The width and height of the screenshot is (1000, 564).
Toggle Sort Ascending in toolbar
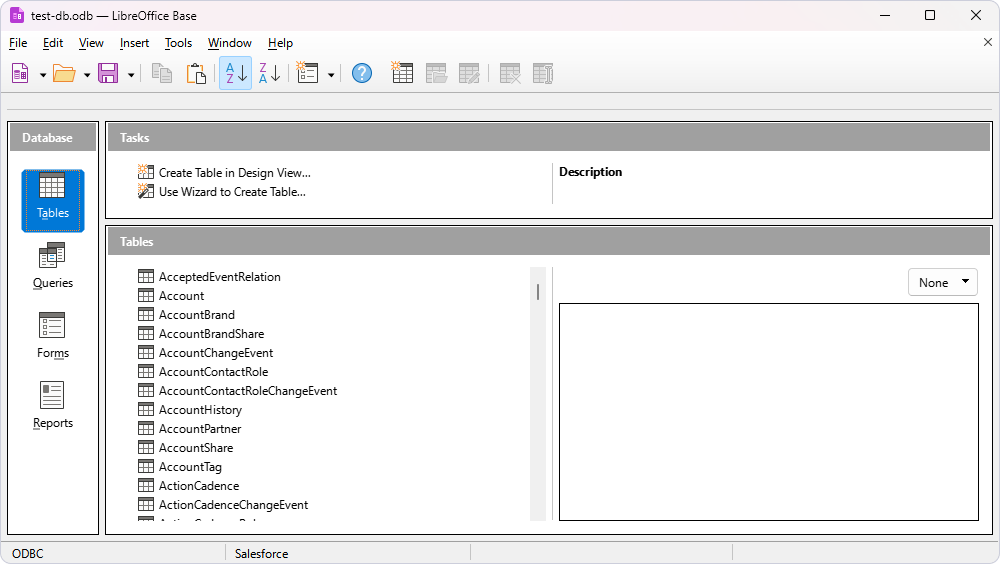click(x=235, y=74)
